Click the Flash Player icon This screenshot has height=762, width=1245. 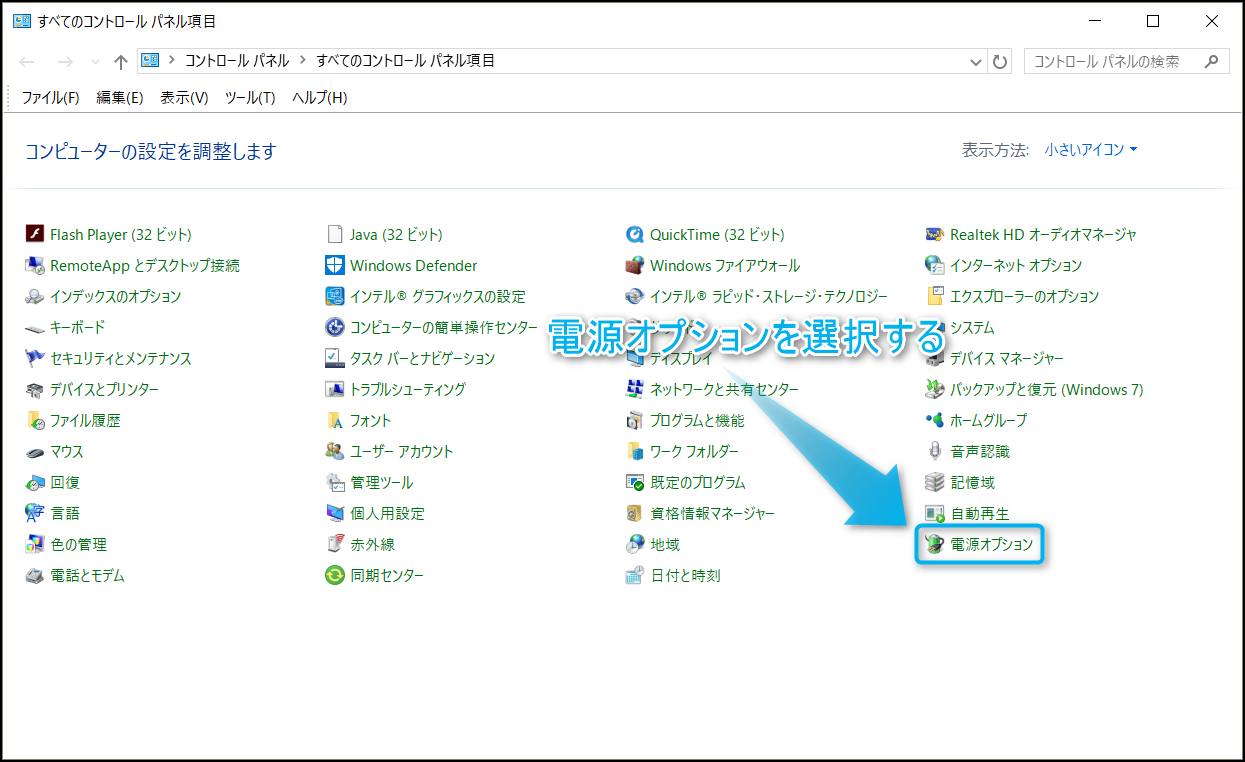click(x=35, y=235)
